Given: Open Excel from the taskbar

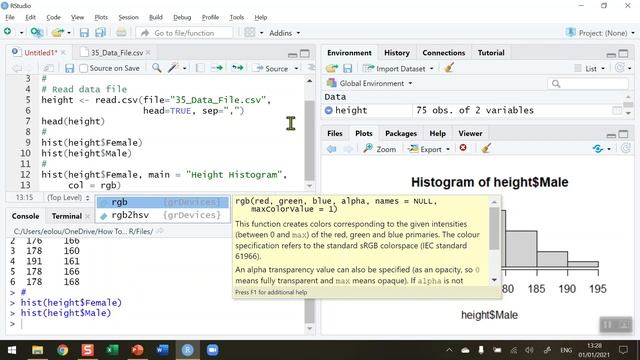Looking at the screenshot, I should [112, 350].
